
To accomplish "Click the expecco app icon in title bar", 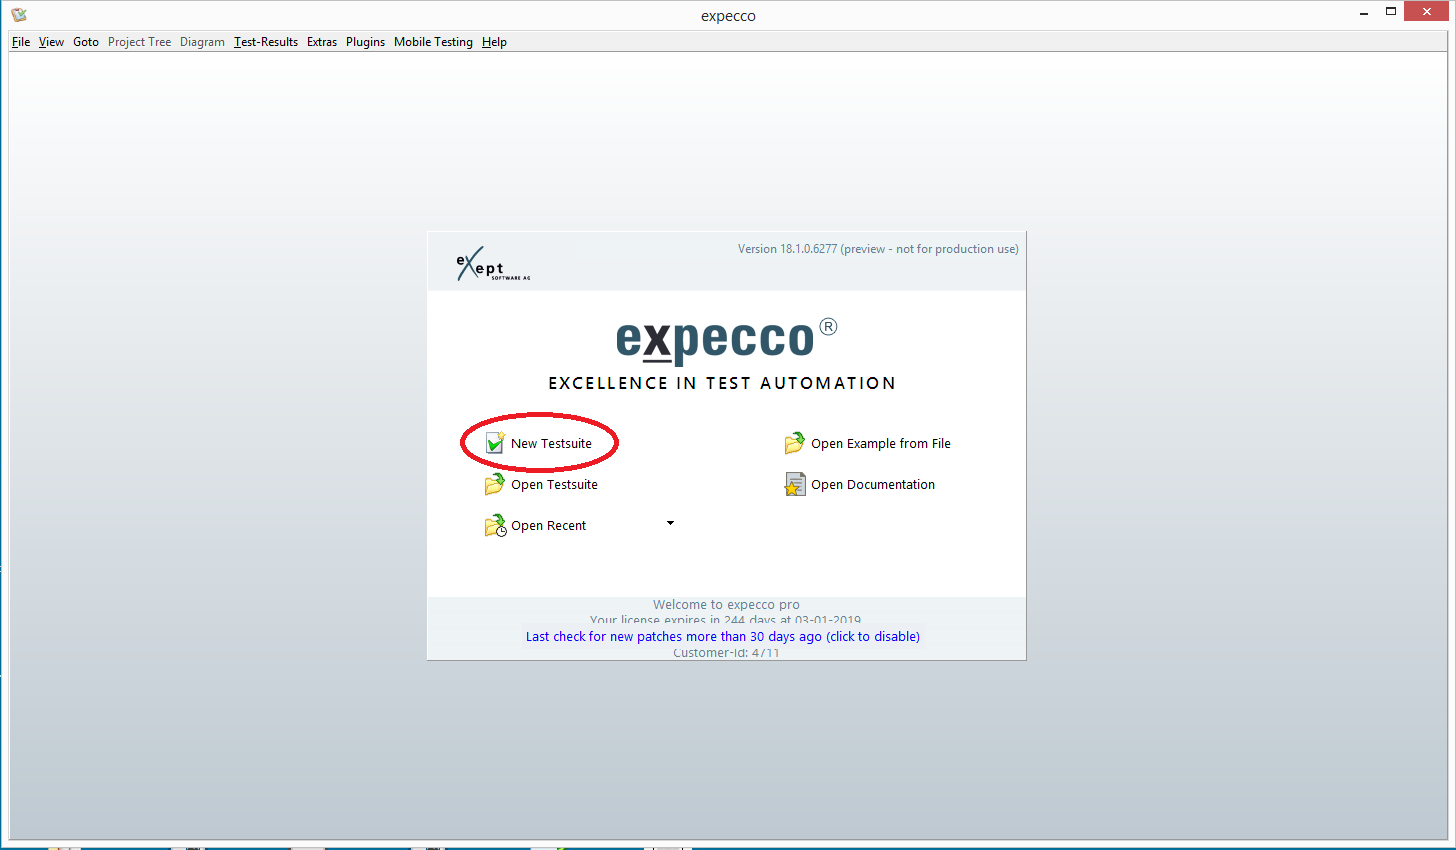I will tap(19, 15).
